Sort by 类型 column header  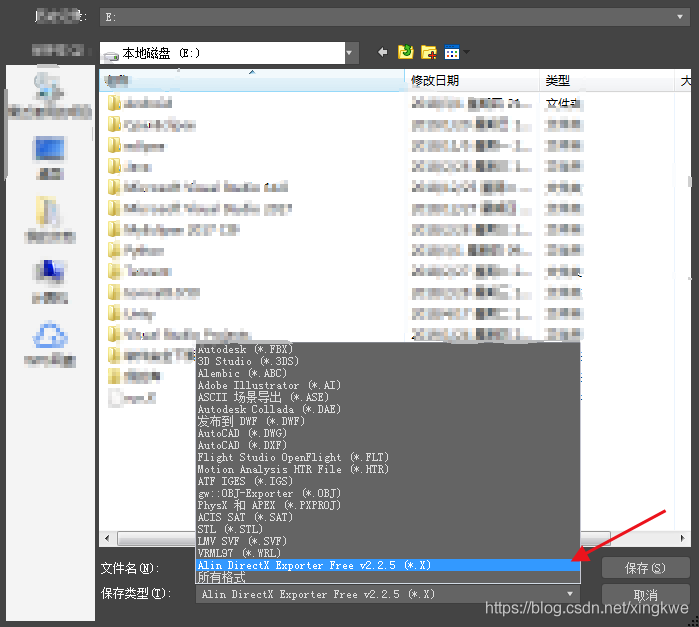(x=607, y=81)
